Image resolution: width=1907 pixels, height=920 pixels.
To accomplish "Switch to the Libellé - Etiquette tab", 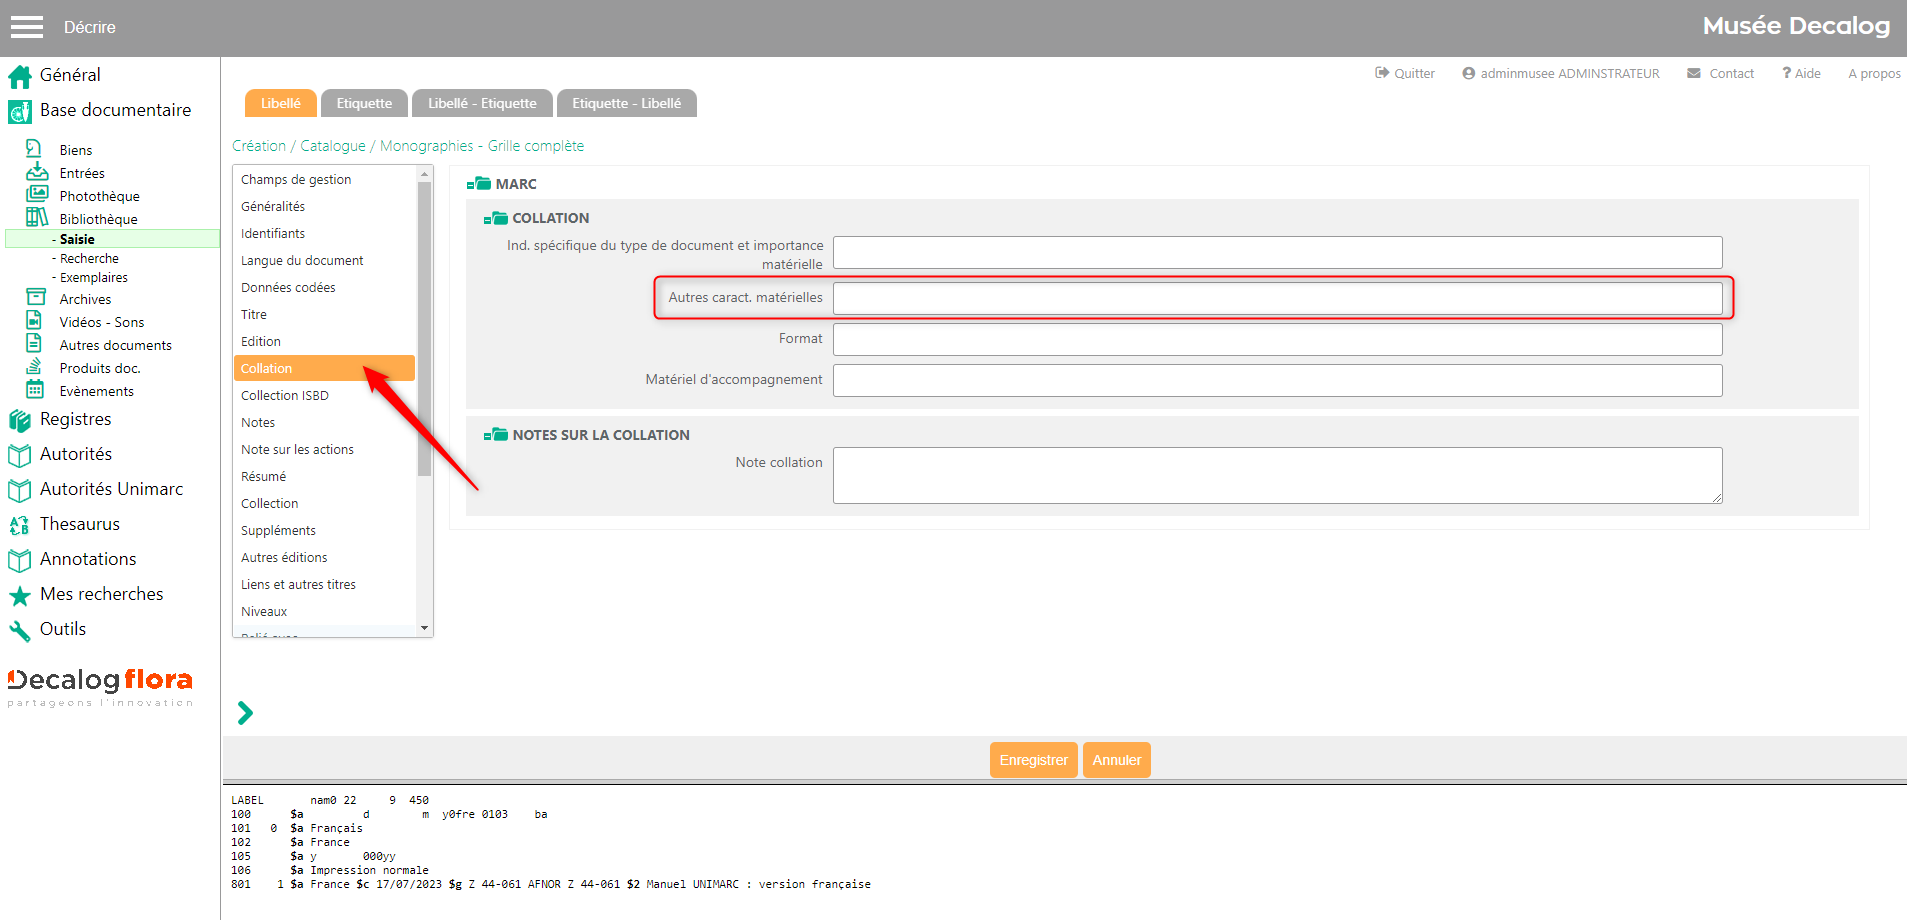I will [482, 103].
